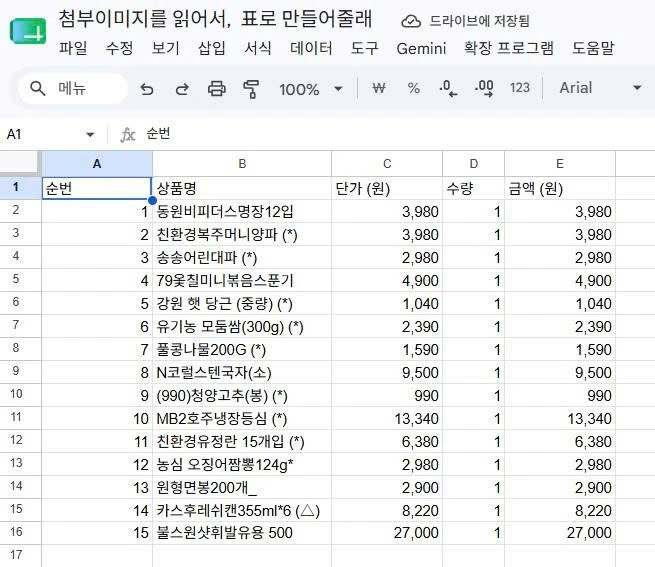The width and height of the screenshot is (655, 567).
Task: Click the 상품명 header cell
Action: 242,188
